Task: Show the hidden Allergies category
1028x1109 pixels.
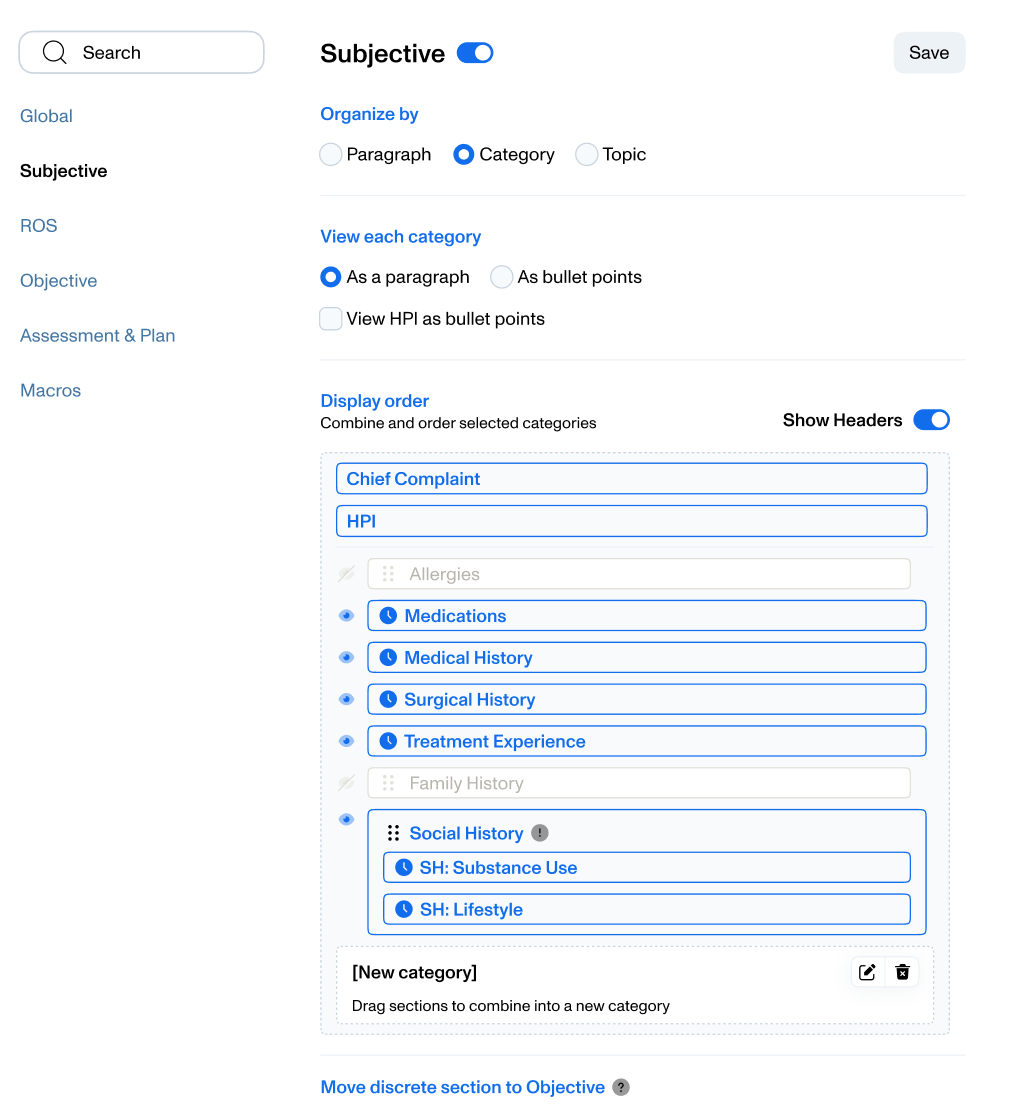Action: [346, 574]
